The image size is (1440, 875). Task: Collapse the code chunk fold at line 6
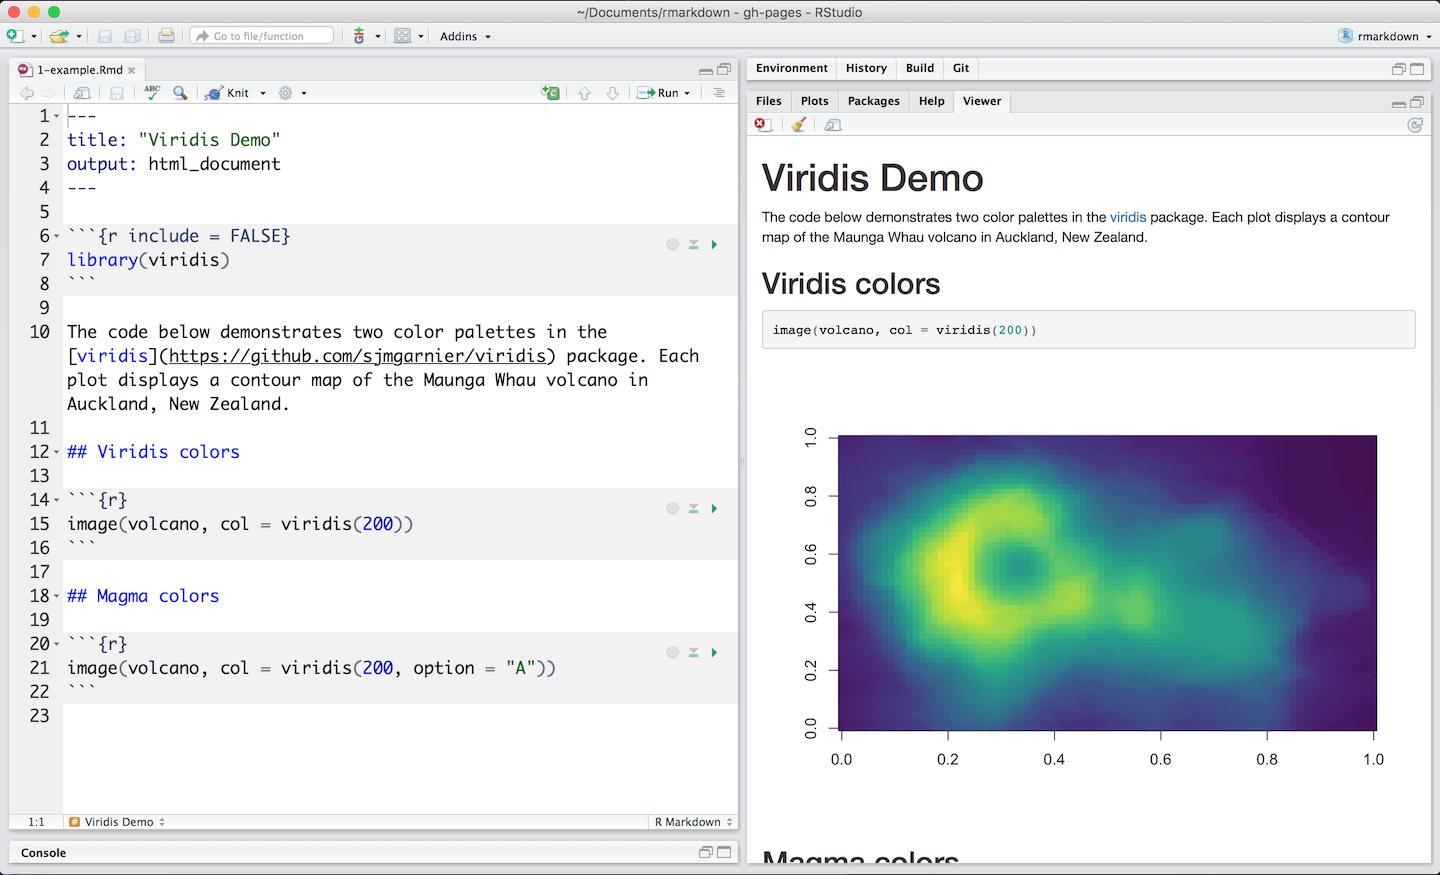click(x=56, y=236)
